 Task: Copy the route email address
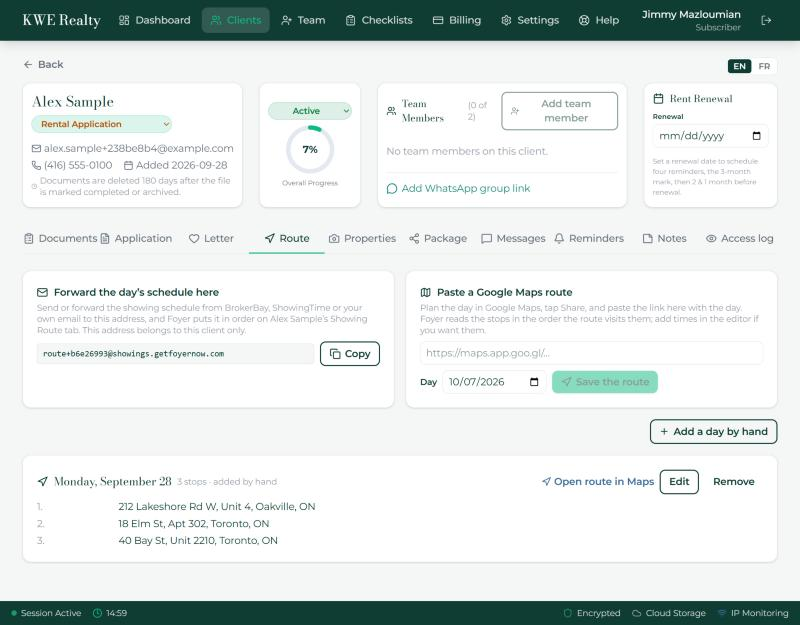(x=350, y=354)
